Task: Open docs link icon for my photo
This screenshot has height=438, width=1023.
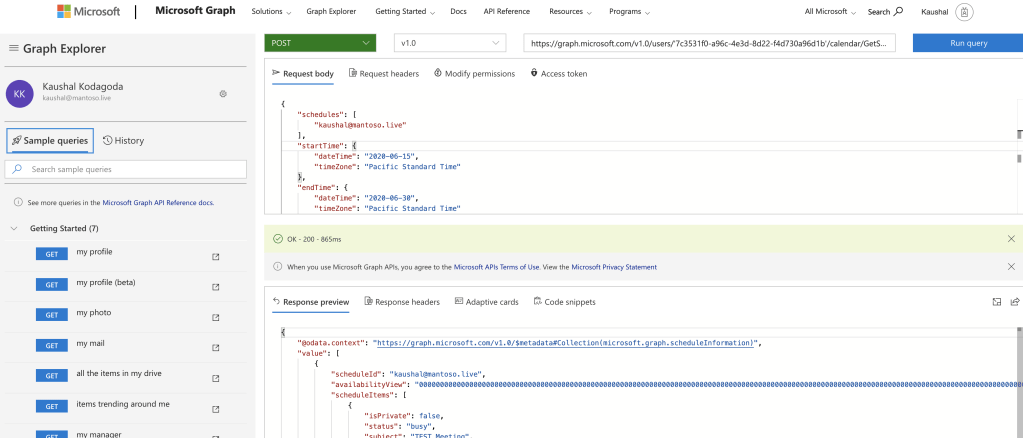Action: tap(215, 315)
